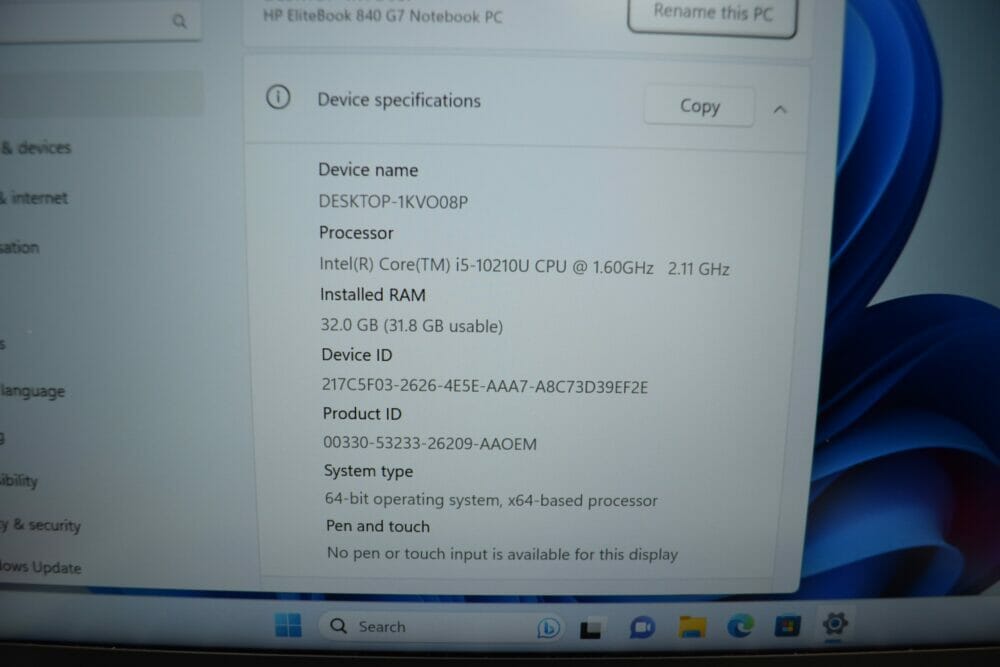Click the Processor label
The height and width of the screenshot is (667, 1000).
[x=356, y=233]
